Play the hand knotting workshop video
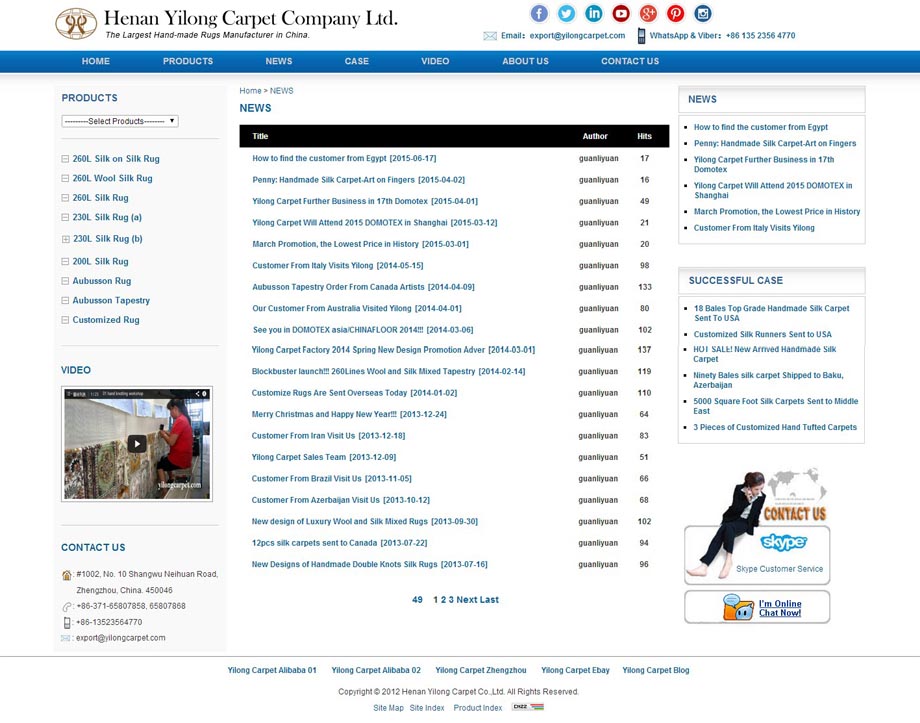 (137, 444)
